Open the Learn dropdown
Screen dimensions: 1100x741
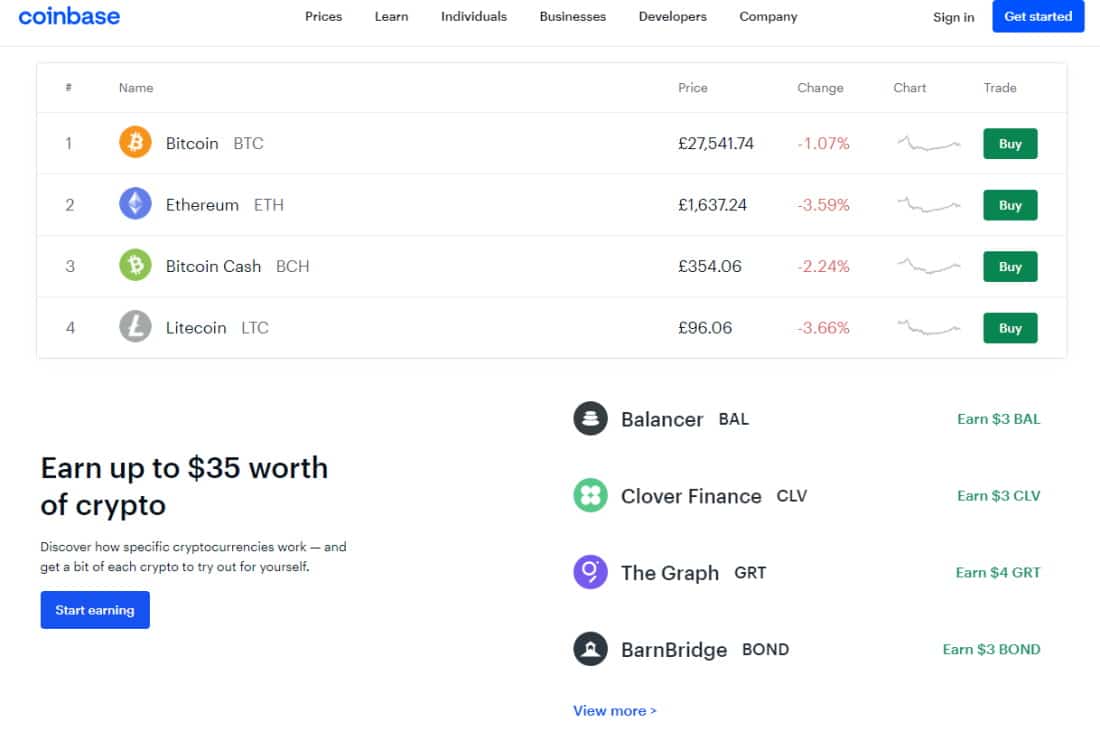pos(391,16)
